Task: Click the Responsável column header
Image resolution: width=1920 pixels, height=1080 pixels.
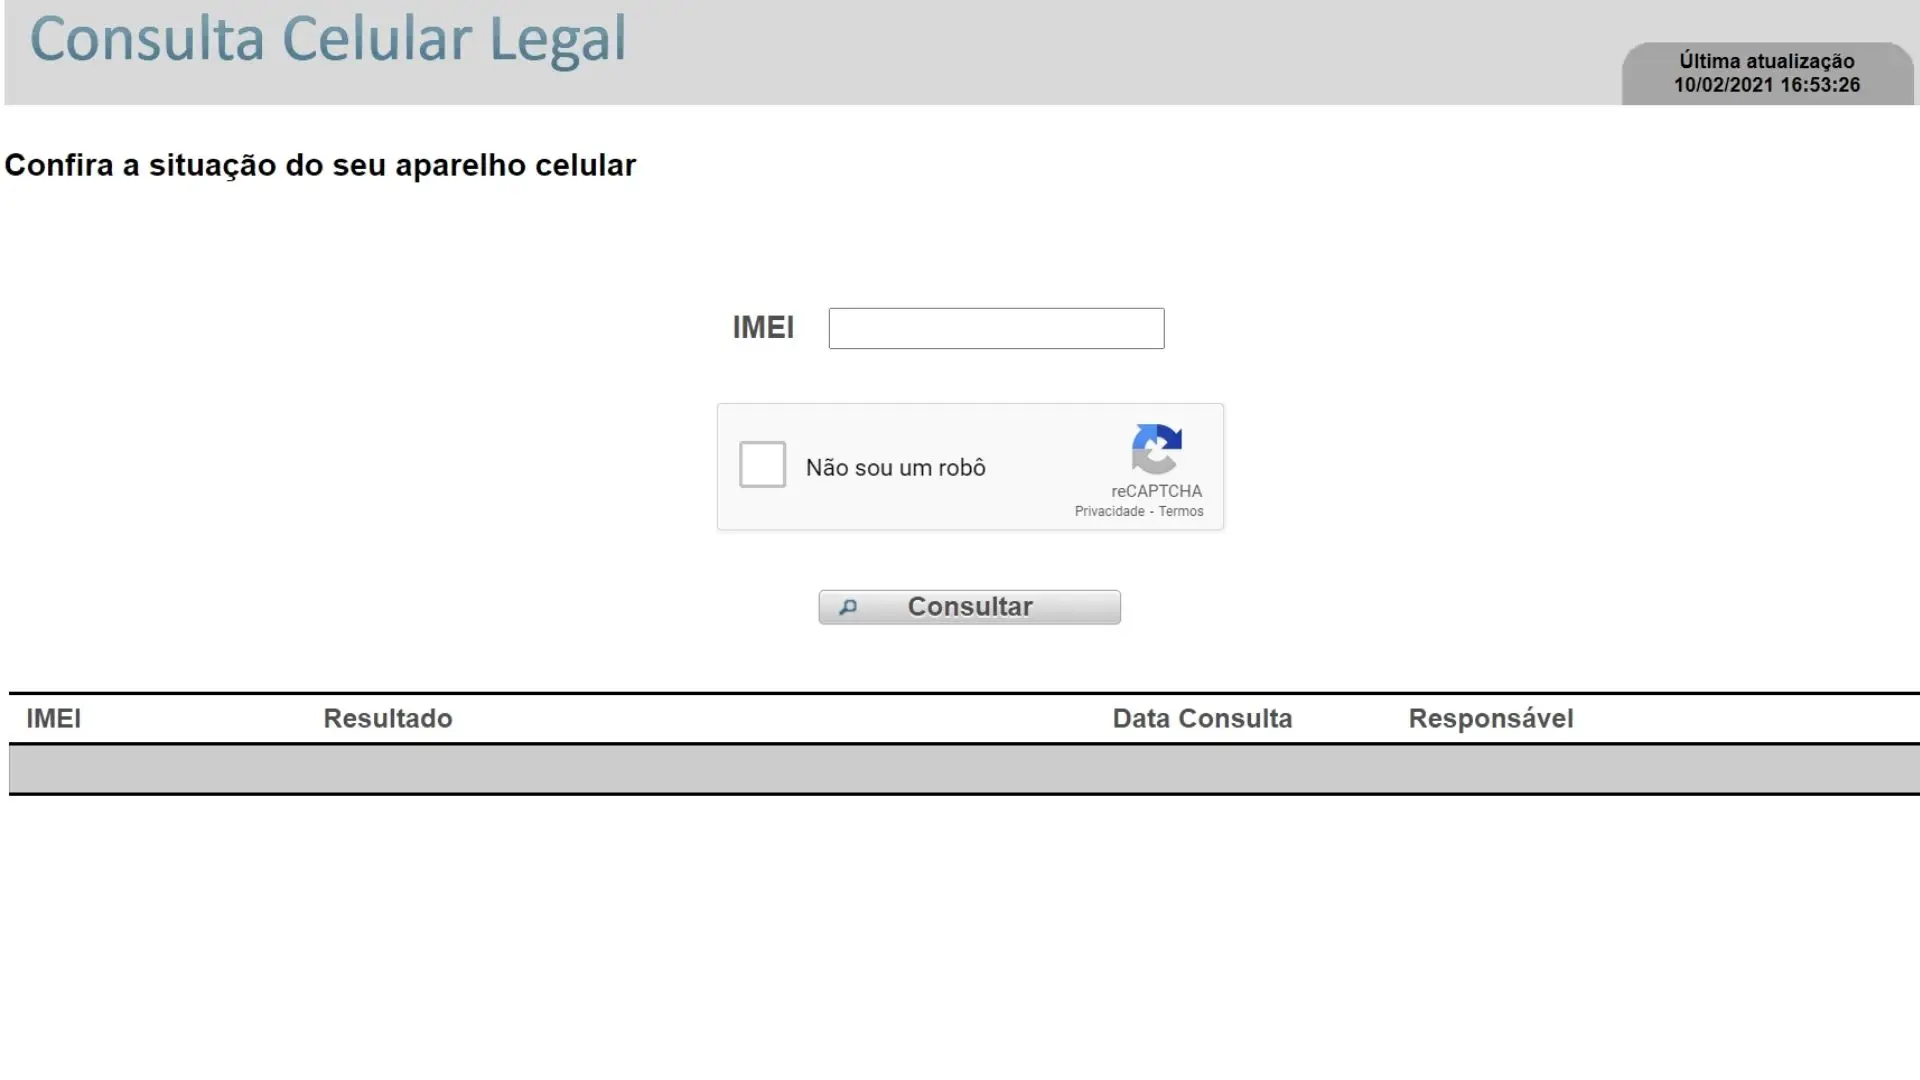Action: pos(1491,719)
